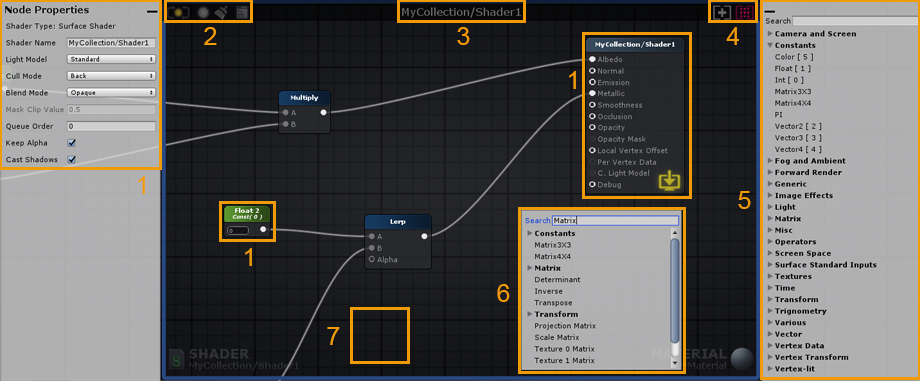Click the grey circle update button in toolbar
This screenshot has height=381, width=920.
tap(203, 12)
